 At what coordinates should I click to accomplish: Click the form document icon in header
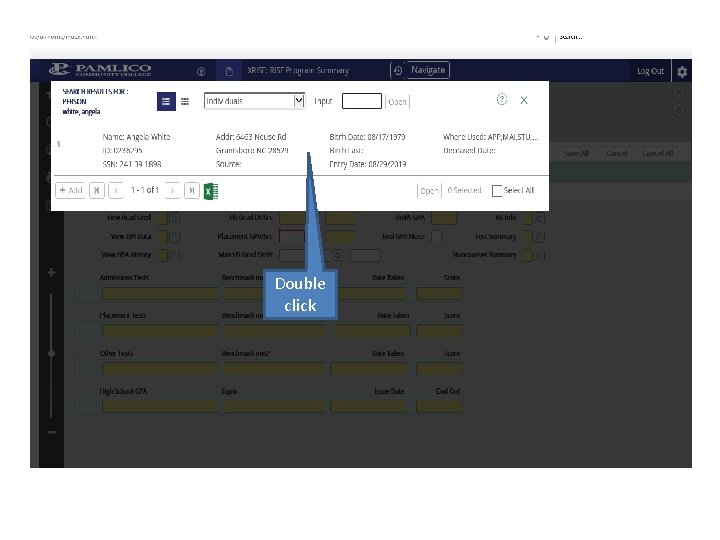(229, 71)
